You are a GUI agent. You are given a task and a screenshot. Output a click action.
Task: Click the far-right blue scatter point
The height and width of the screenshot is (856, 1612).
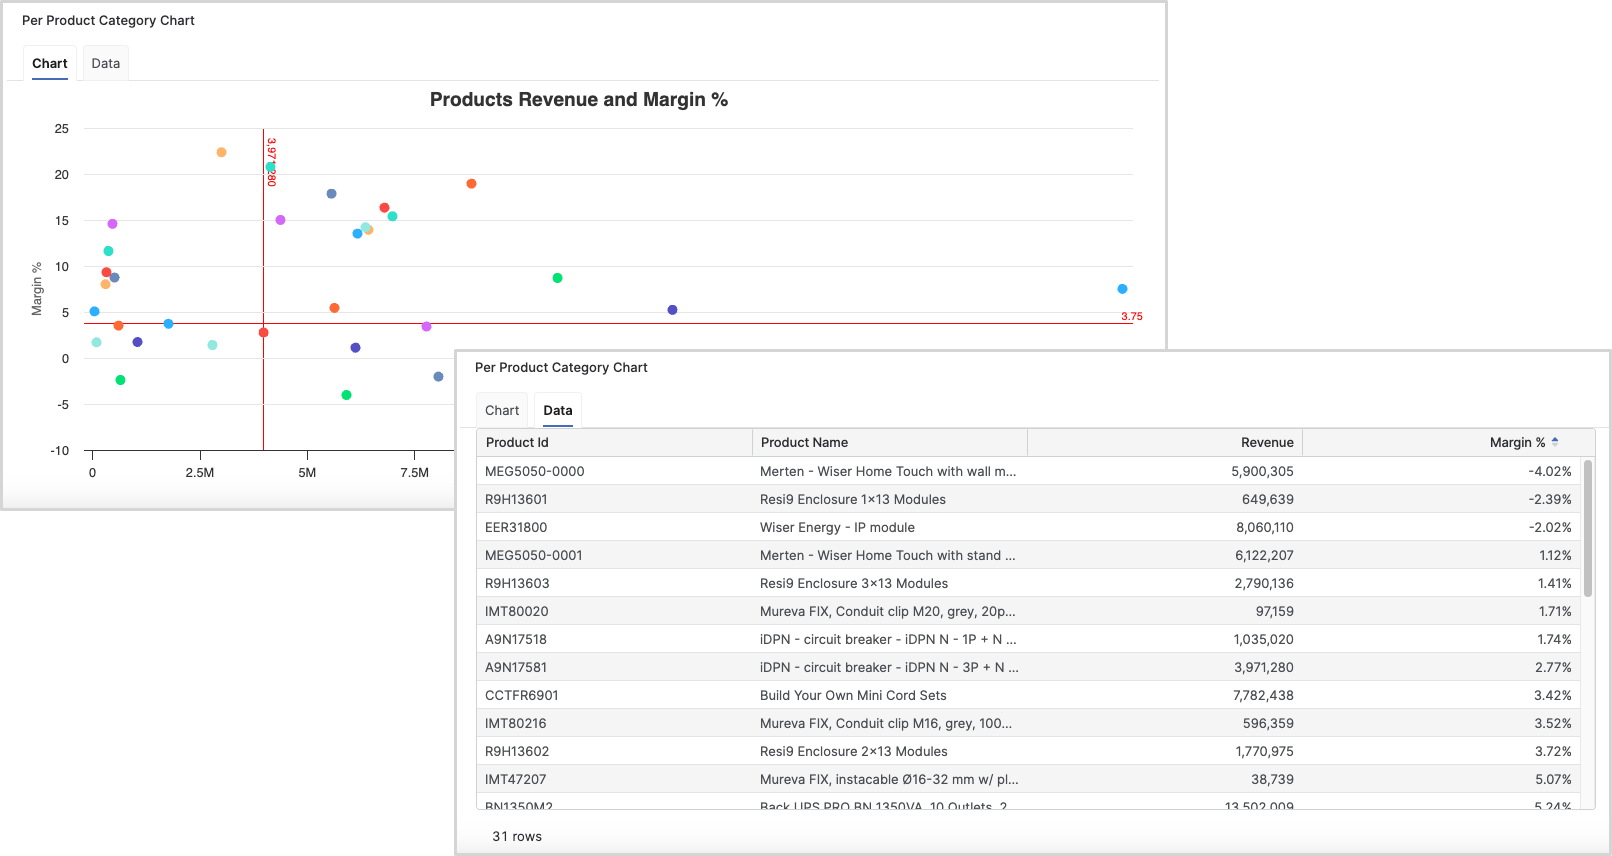[x=1122, y=289]
